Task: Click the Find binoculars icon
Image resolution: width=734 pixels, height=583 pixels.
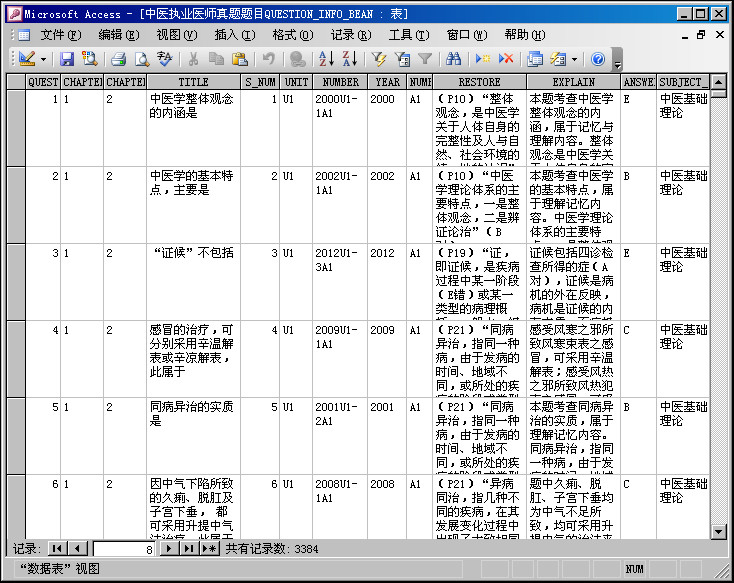Action: (453, 59)
